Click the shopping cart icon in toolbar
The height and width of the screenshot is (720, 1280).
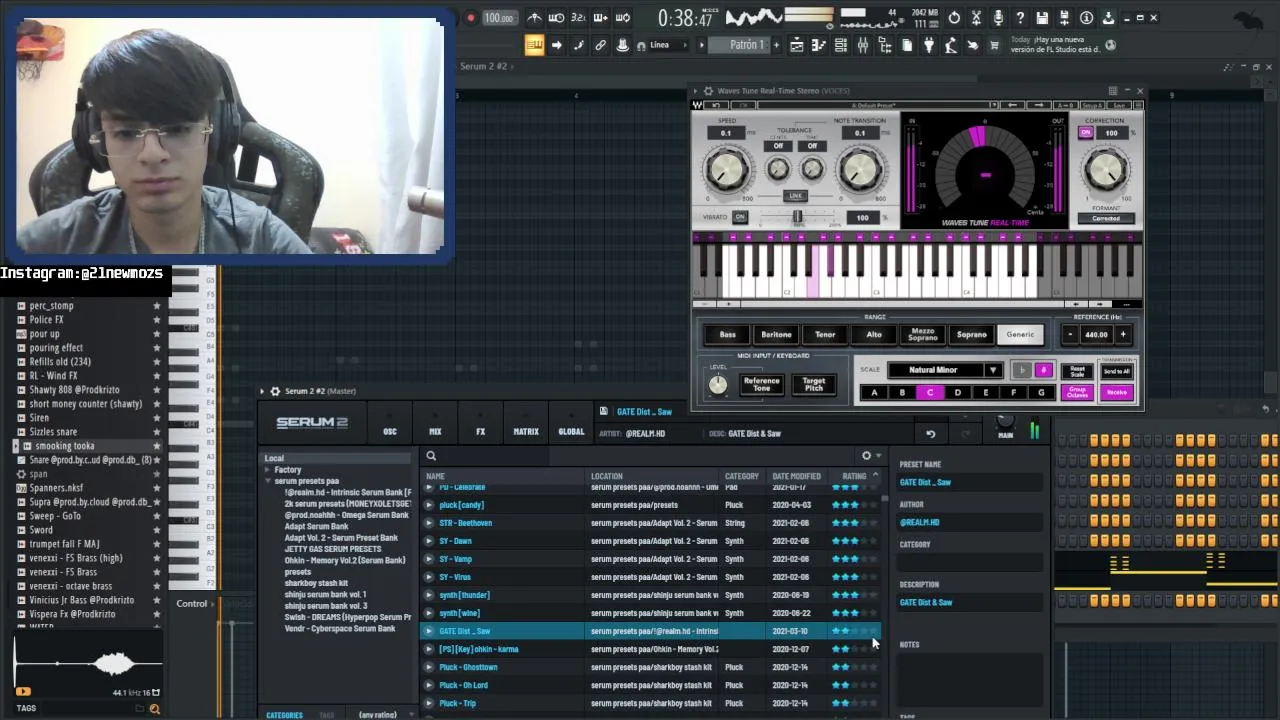(993, 45)
